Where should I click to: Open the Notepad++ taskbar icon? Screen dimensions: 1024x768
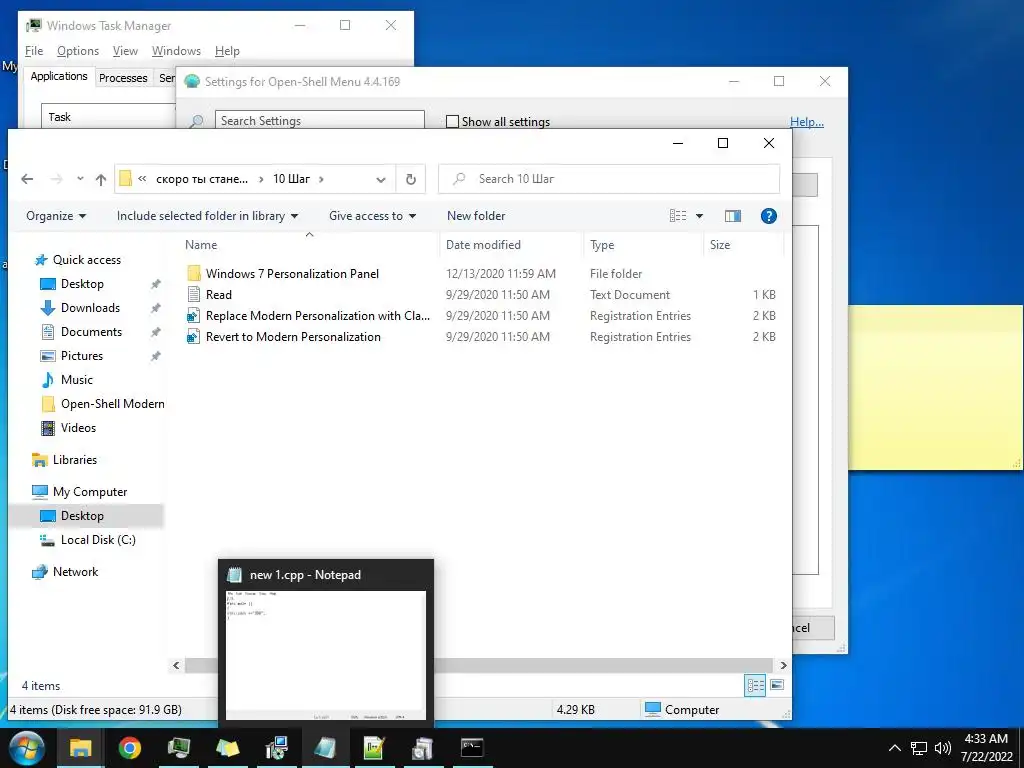tap(374, 748)
